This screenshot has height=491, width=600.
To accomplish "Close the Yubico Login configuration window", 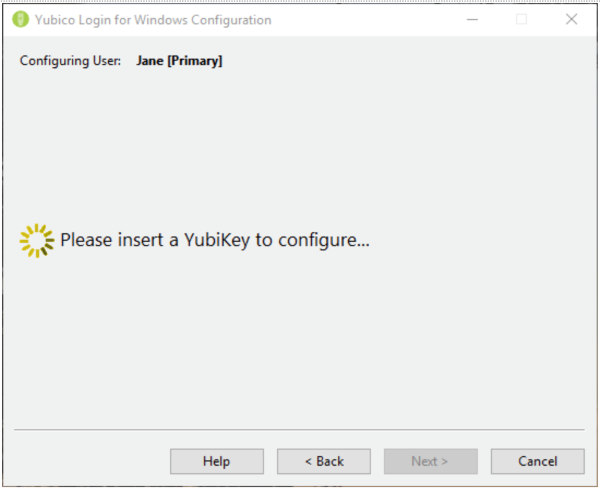I will pos(572,20).
